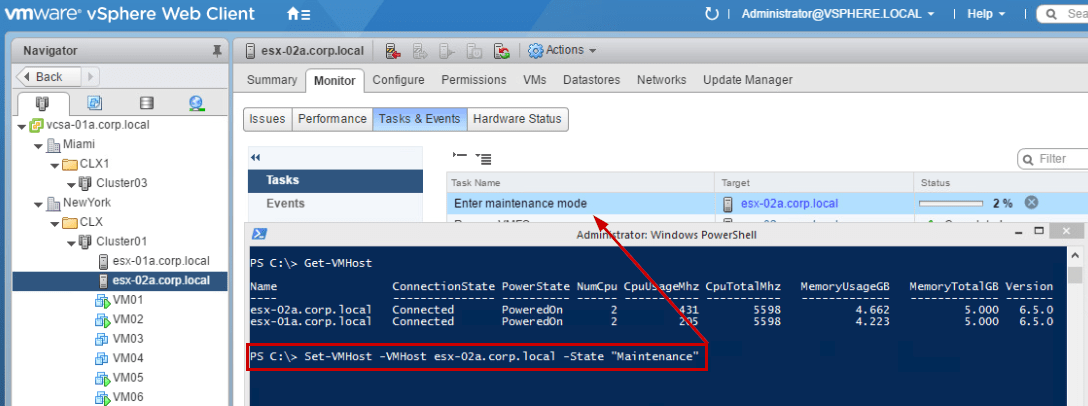
Task: Select the Enter maintenance mode task row
Action: [x=767, y=203]
